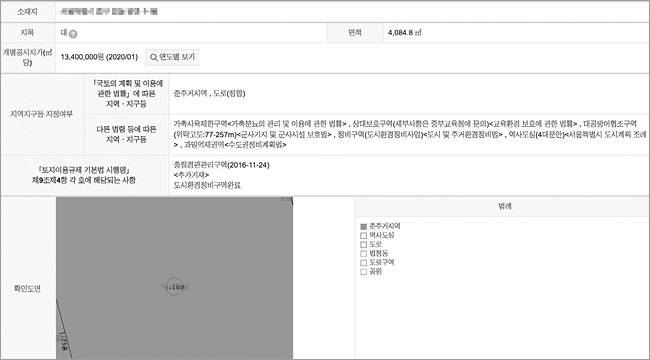Viewport: 650px width, 360px height.
Task: Click the 국토의 계획 및 이용에 관한 법률 label
Action: pos(127,94)
